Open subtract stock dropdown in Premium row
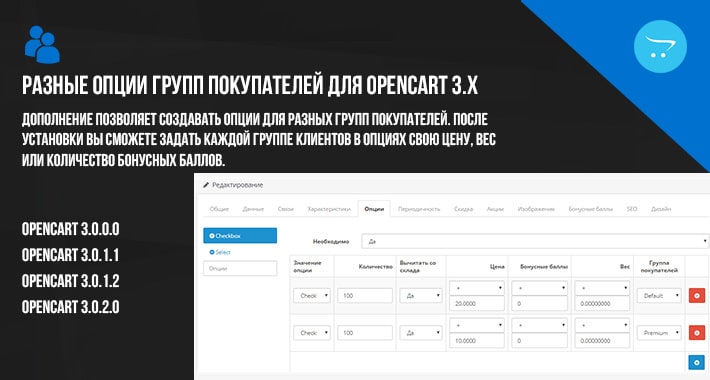Viewport: 710px width, 380px height. click(421, 333)
